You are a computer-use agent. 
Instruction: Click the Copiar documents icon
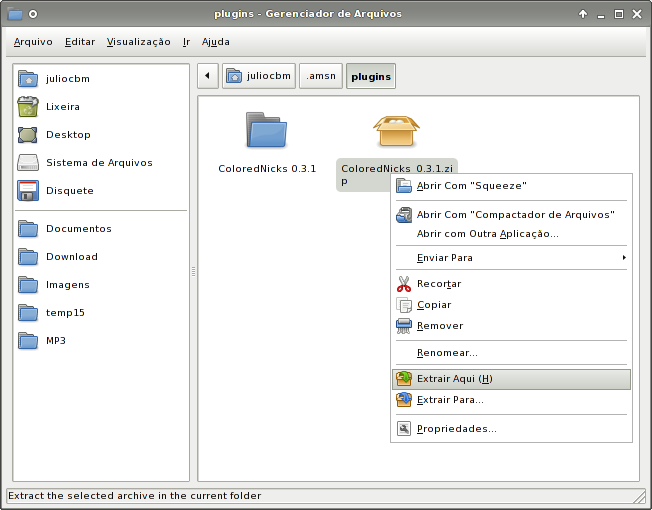pos(404,305)
